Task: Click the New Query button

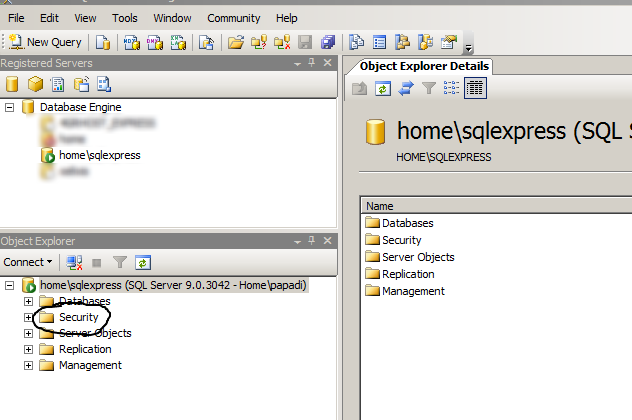Action: (x=45, y=42)
